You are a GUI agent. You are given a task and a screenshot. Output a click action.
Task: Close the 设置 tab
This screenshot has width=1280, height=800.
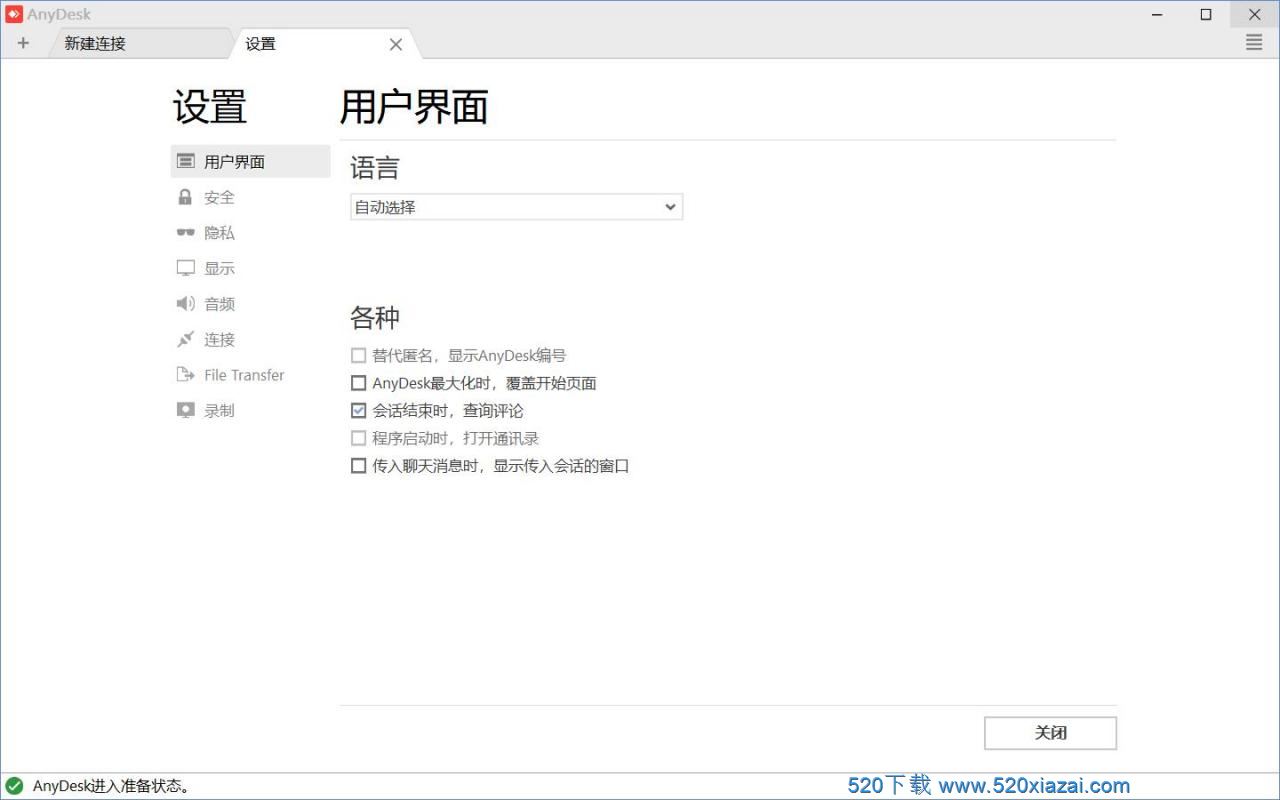tap(396, 44)
